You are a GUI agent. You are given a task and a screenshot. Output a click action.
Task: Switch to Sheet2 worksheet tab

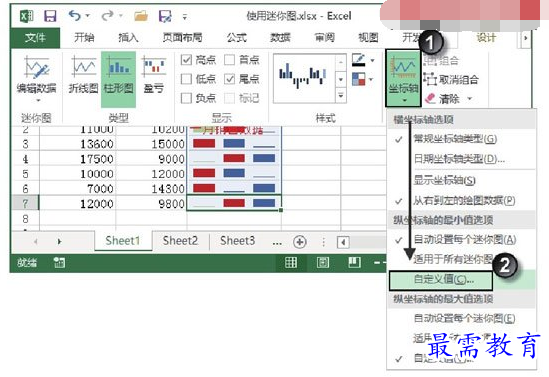[180, 241]
